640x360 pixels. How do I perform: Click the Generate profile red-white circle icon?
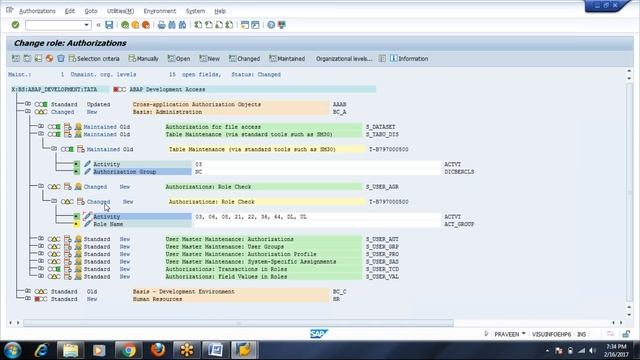[49, 58]
